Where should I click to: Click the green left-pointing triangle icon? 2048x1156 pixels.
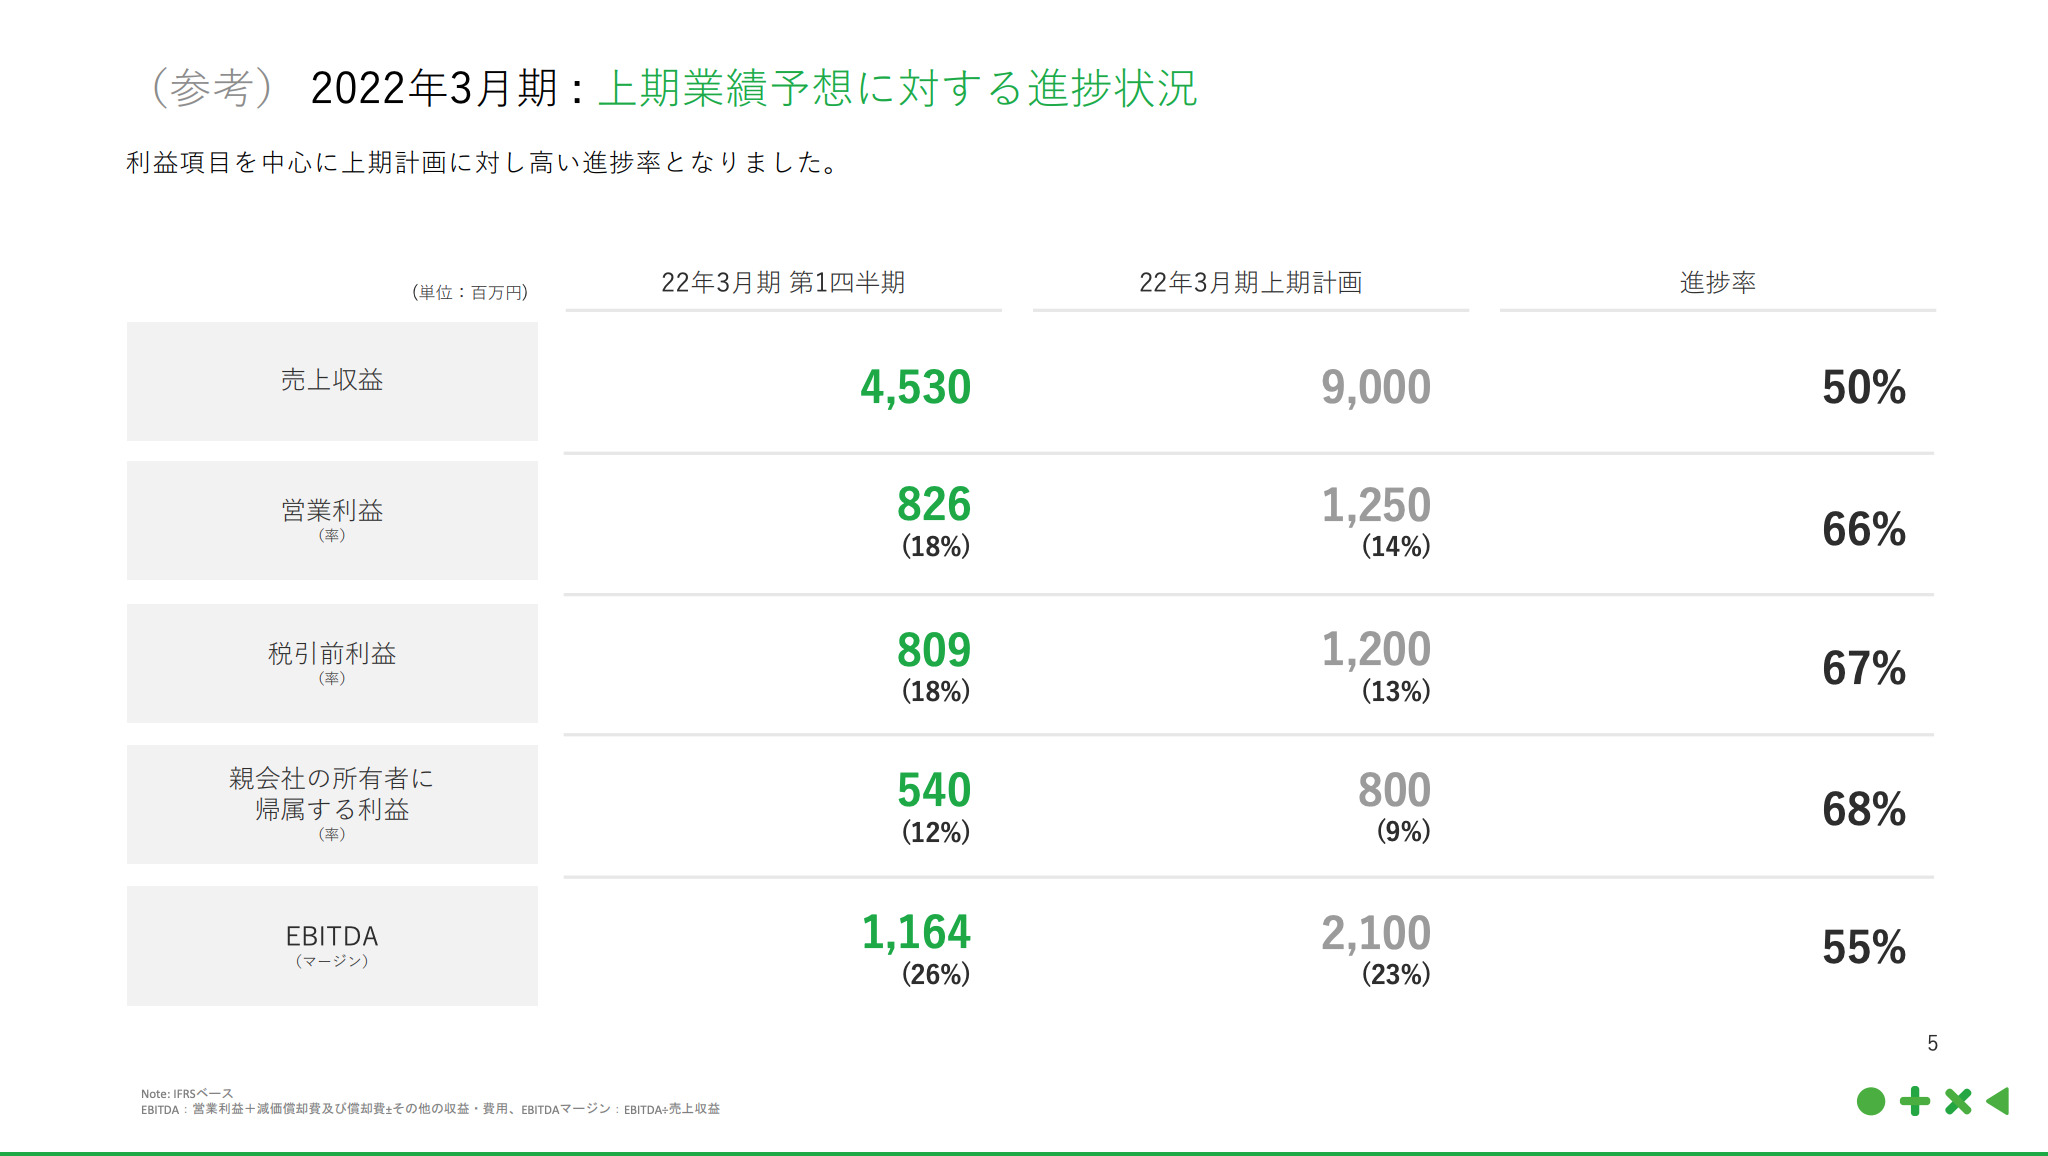point(1998,1101)
